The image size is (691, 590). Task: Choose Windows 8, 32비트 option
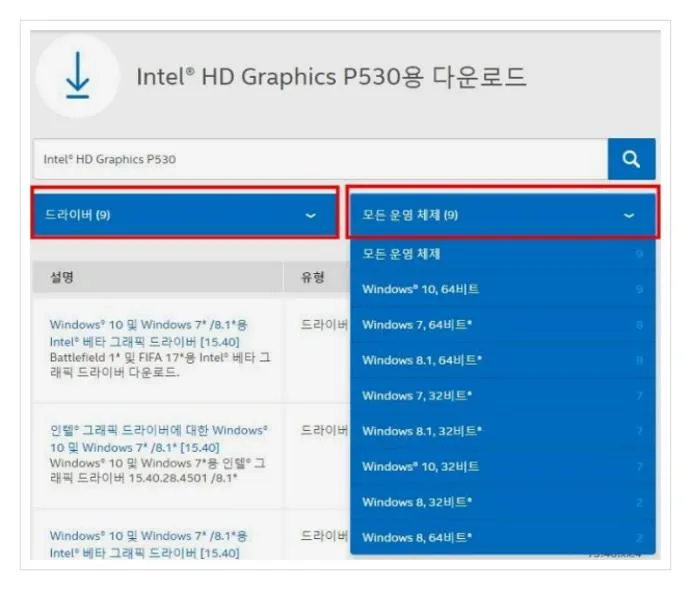(502, 502)
